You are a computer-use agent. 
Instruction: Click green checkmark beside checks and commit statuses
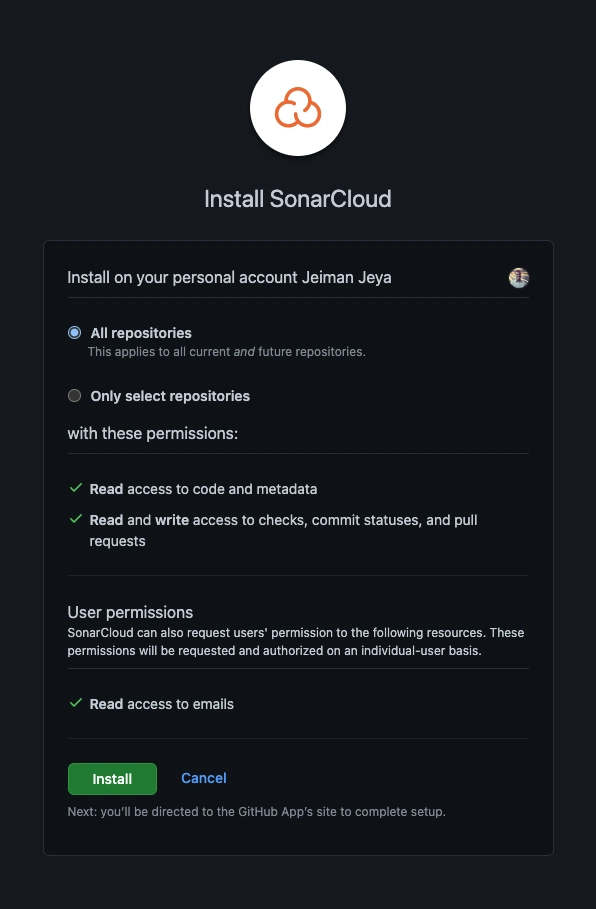76,519
